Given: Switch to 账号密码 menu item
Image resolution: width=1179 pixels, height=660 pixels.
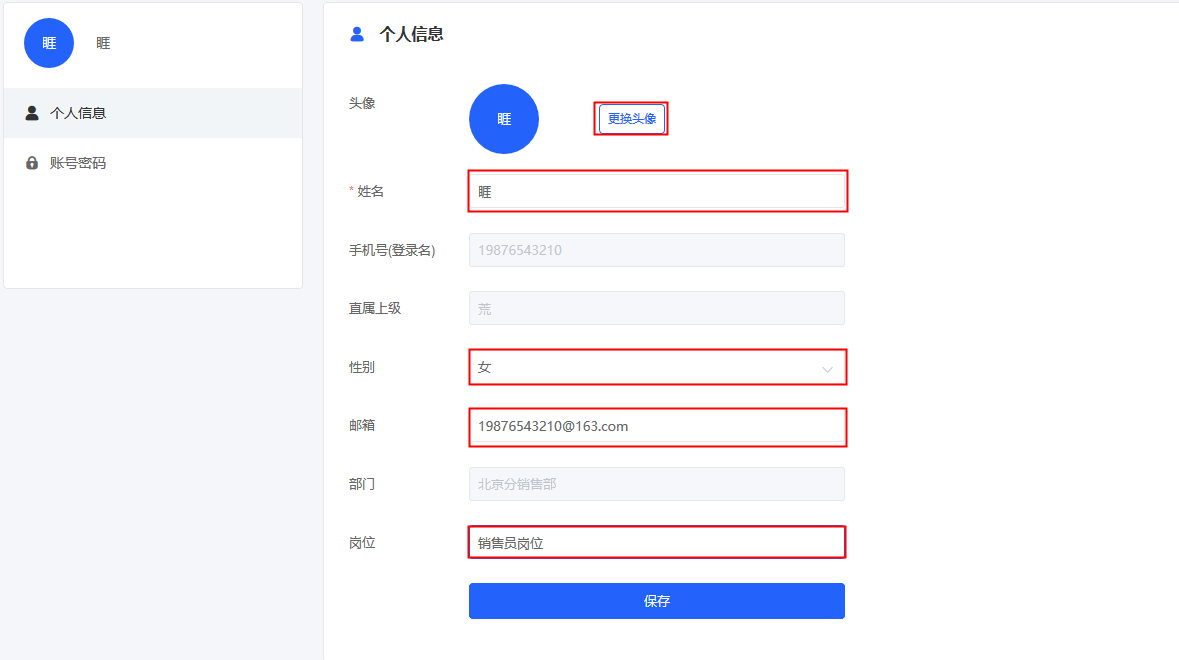Looking at the screenshot, I should tap(153, 163).
